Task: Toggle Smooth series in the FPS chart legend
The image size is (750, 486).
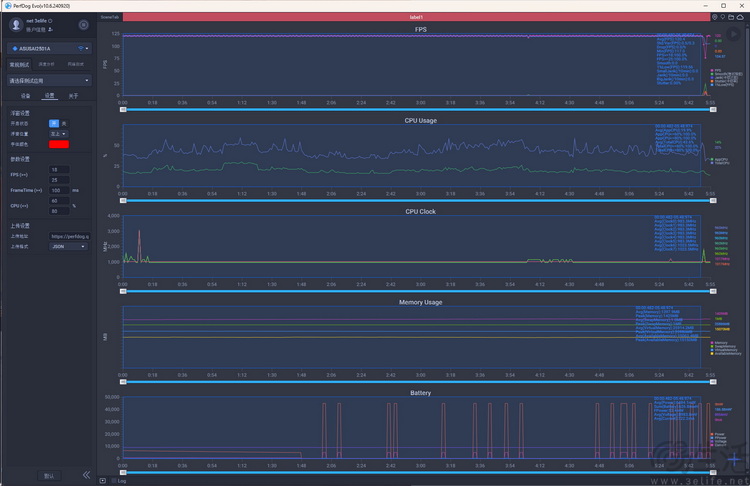Action: (727, 74)
